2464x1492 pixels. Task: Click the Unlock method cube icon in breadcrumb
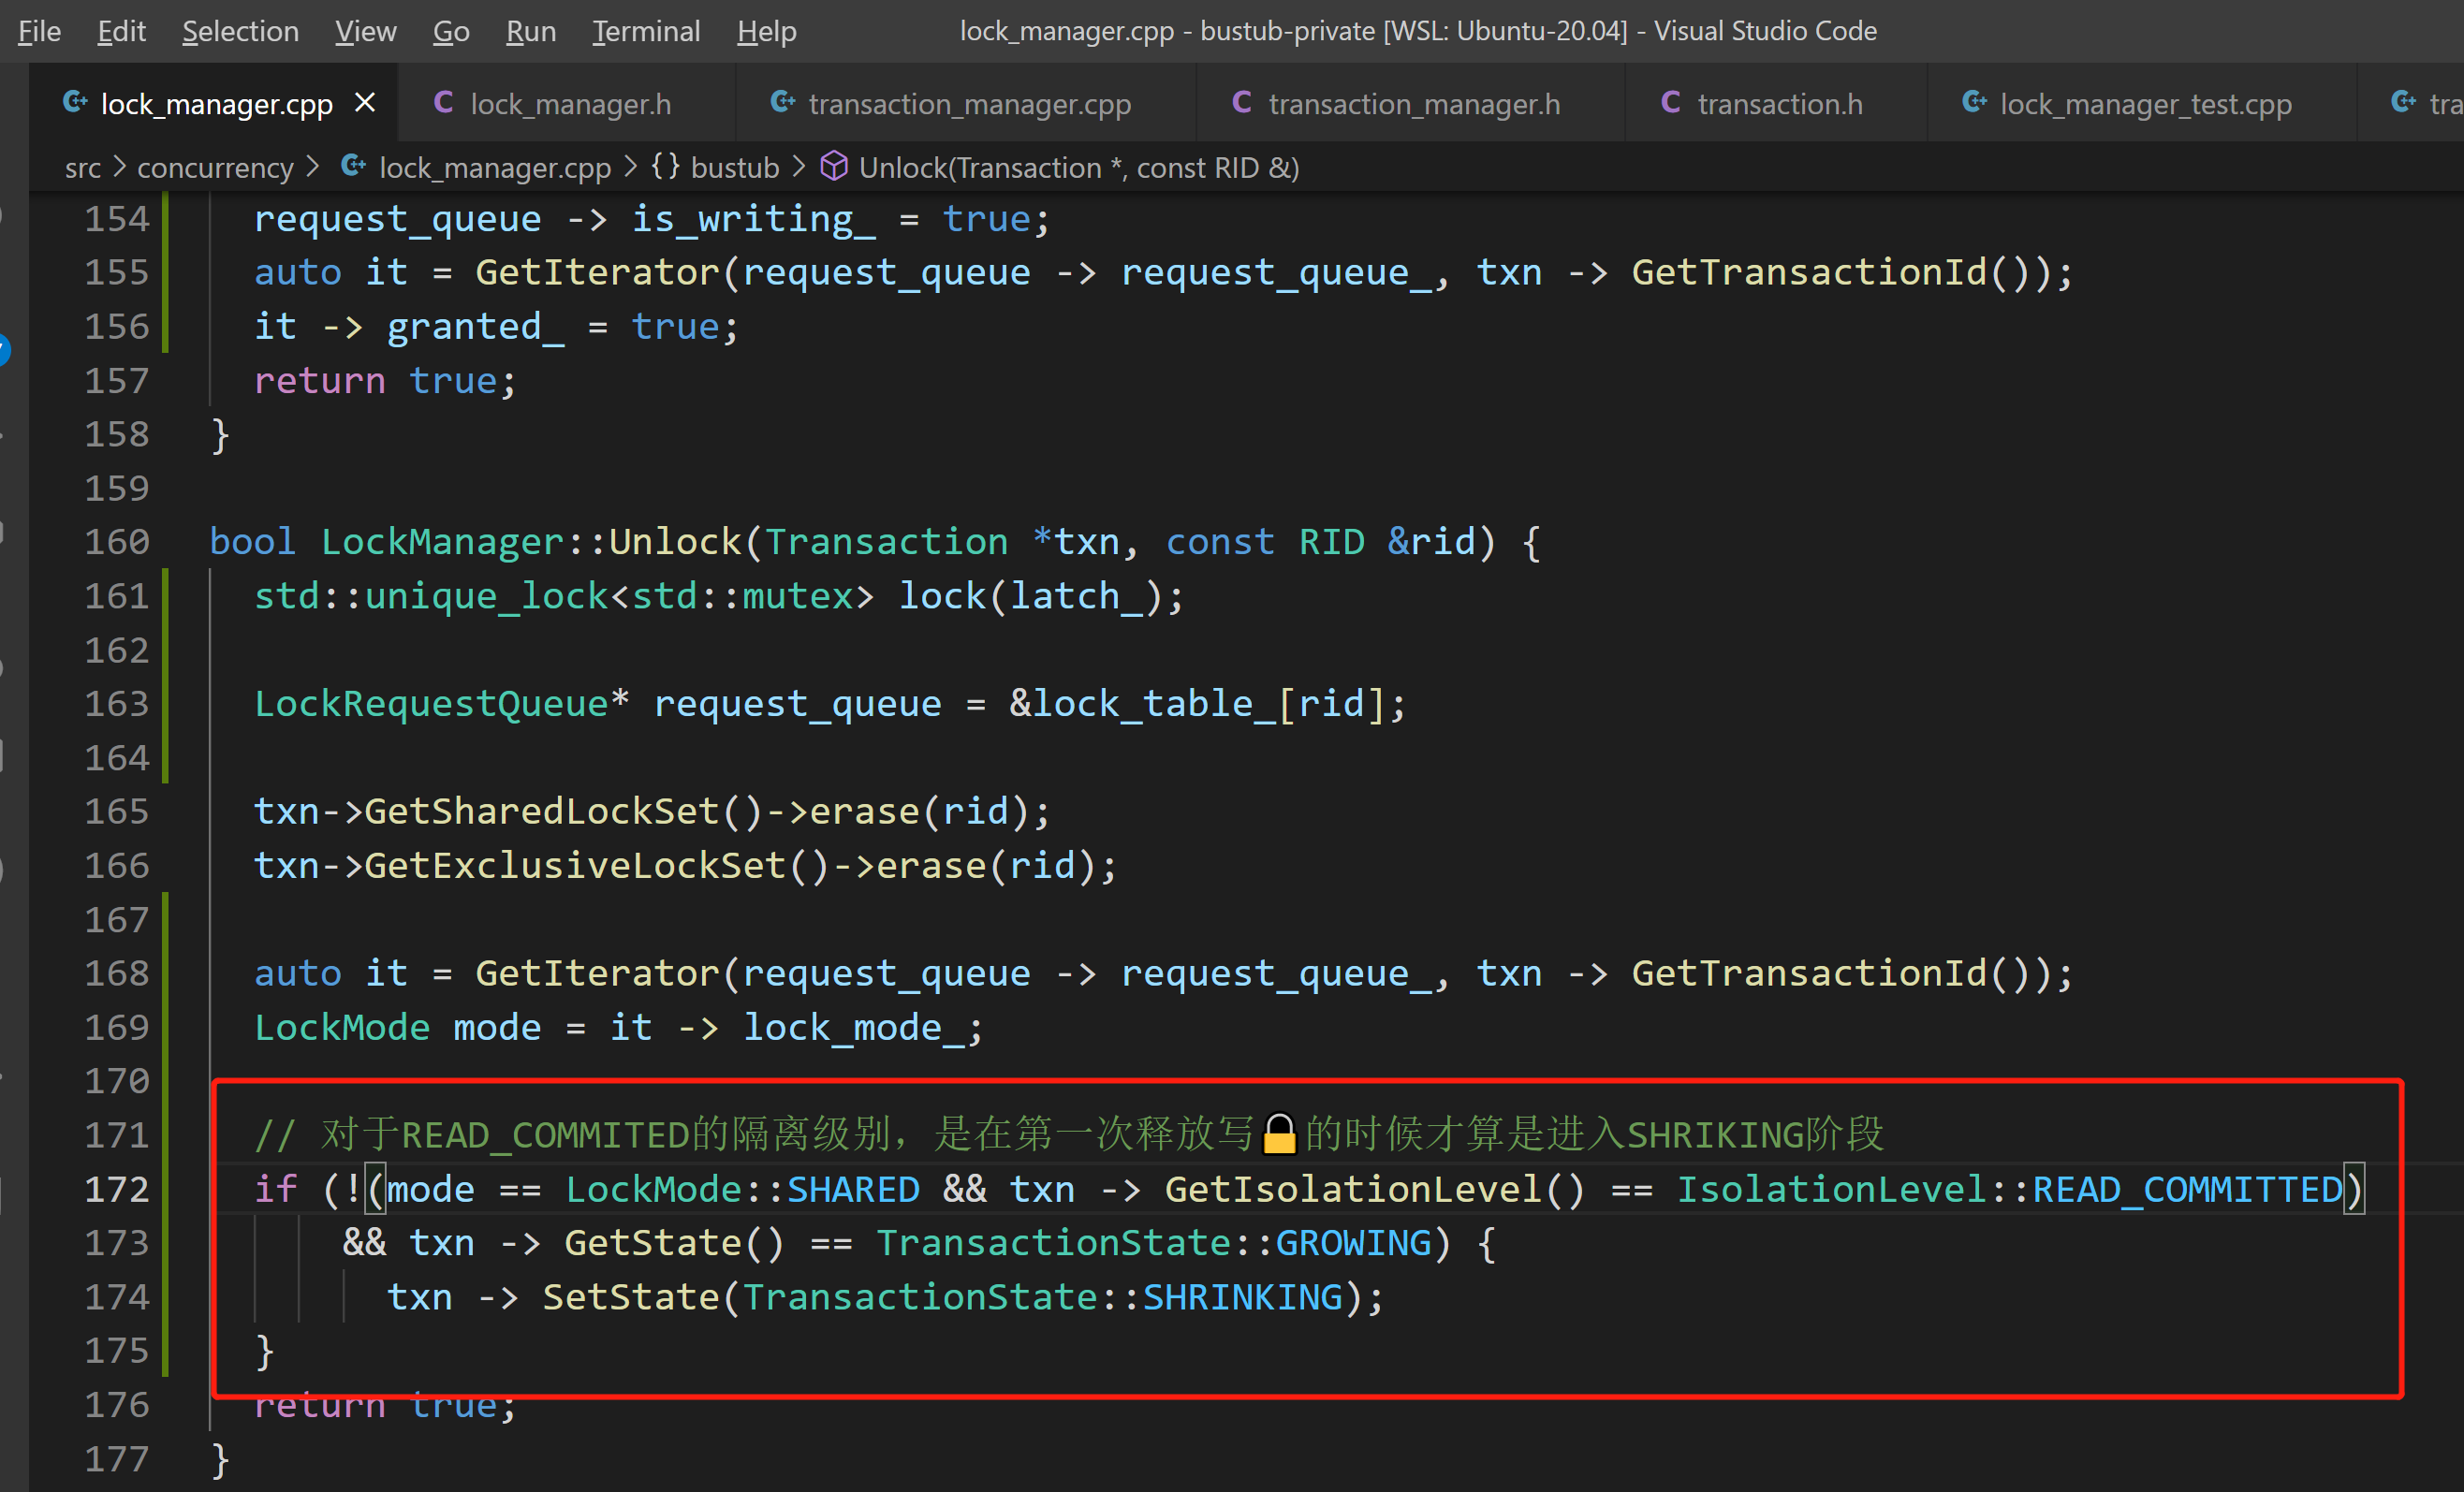click(x=834, y=167)
